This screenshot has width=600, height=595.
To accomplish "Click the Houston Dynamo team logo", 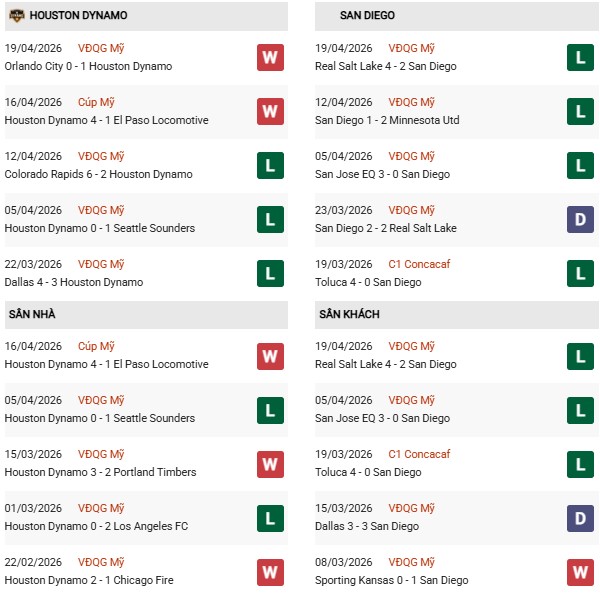I will coord(16,16).
